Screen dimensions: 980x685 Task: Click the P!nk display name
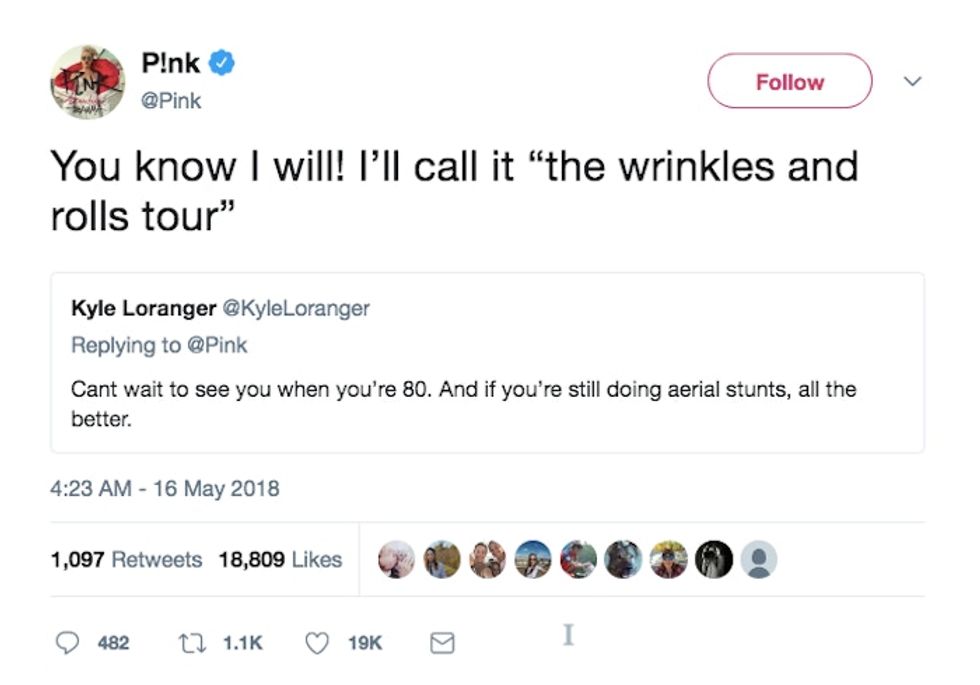[x=171, y=65]
